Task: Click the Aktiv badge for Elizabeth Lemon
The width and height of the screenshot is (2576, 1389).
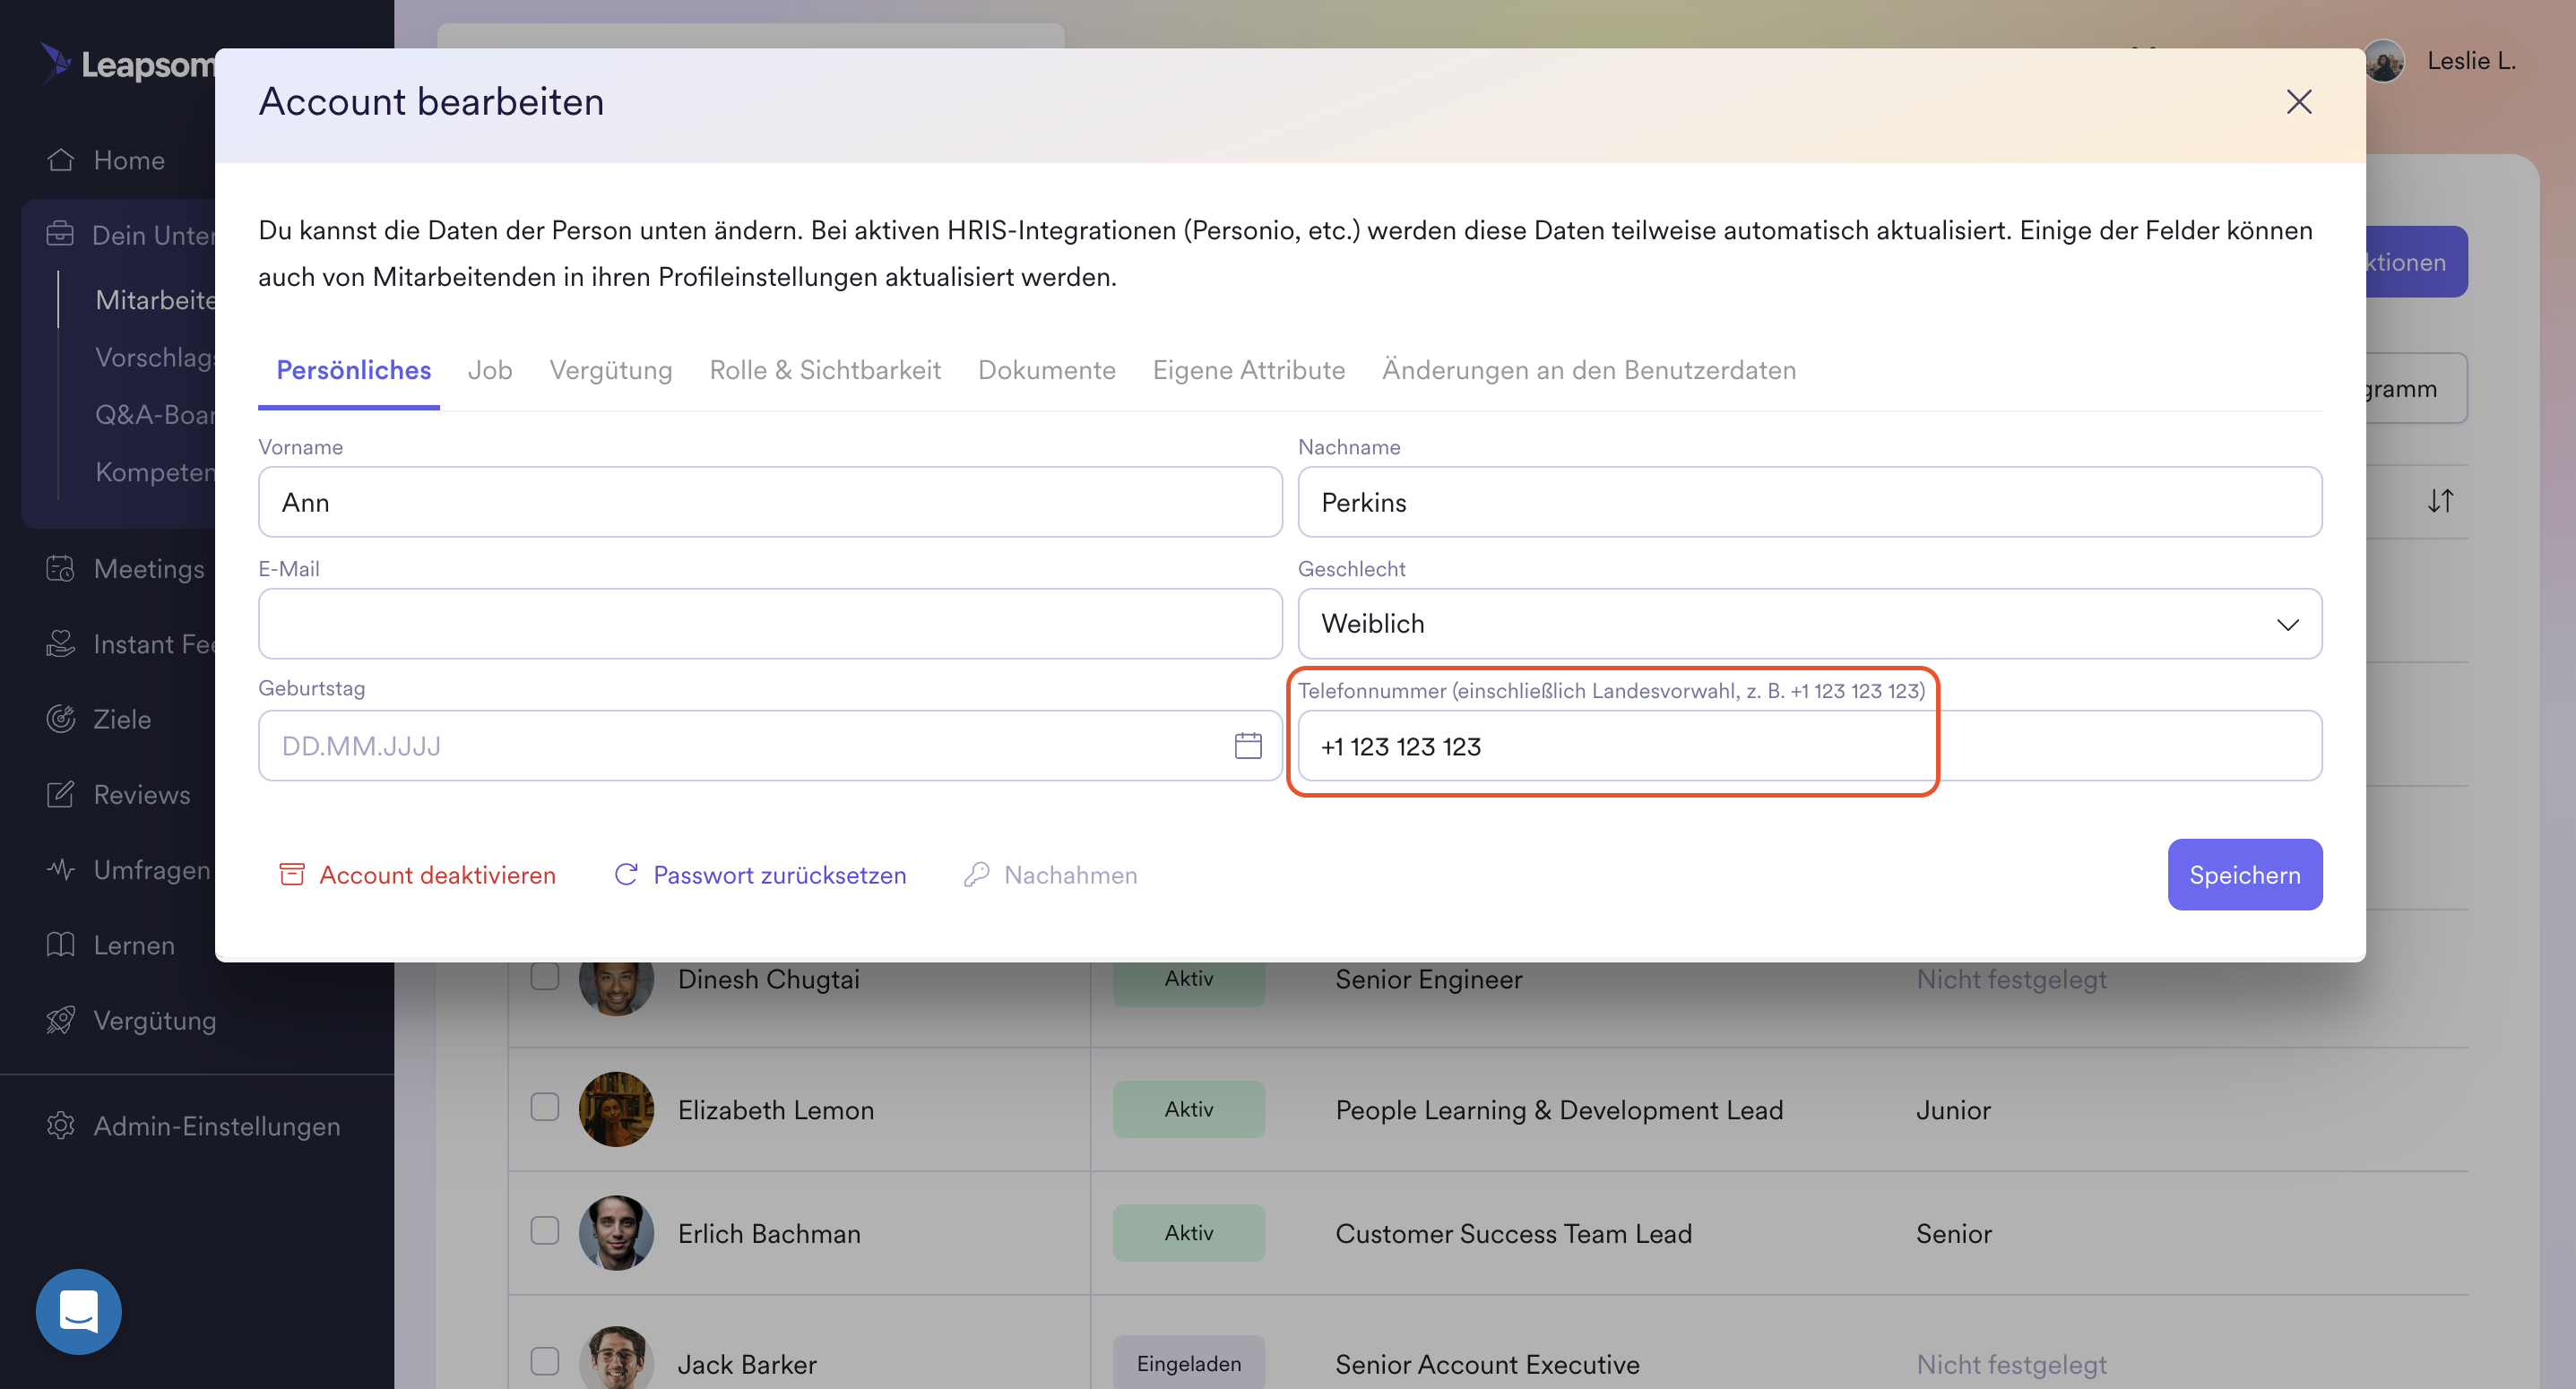Action: pyautogui.click(x=1188, y=1109)
